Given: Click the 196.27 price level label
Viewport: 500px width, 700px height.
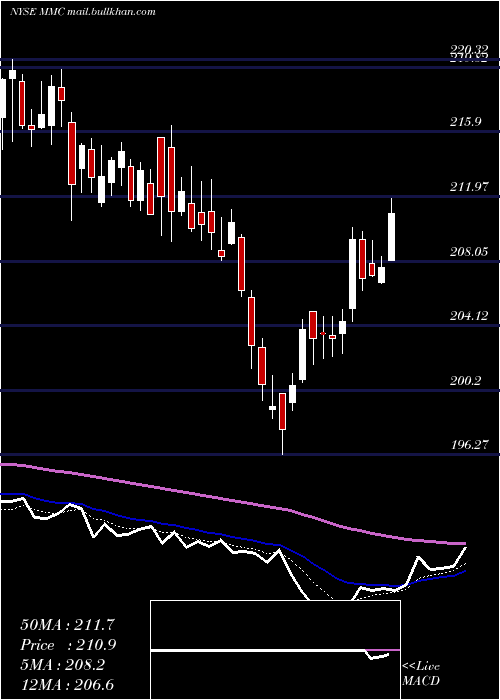Looking at the screenshot, I should click(x=468, y=445).
